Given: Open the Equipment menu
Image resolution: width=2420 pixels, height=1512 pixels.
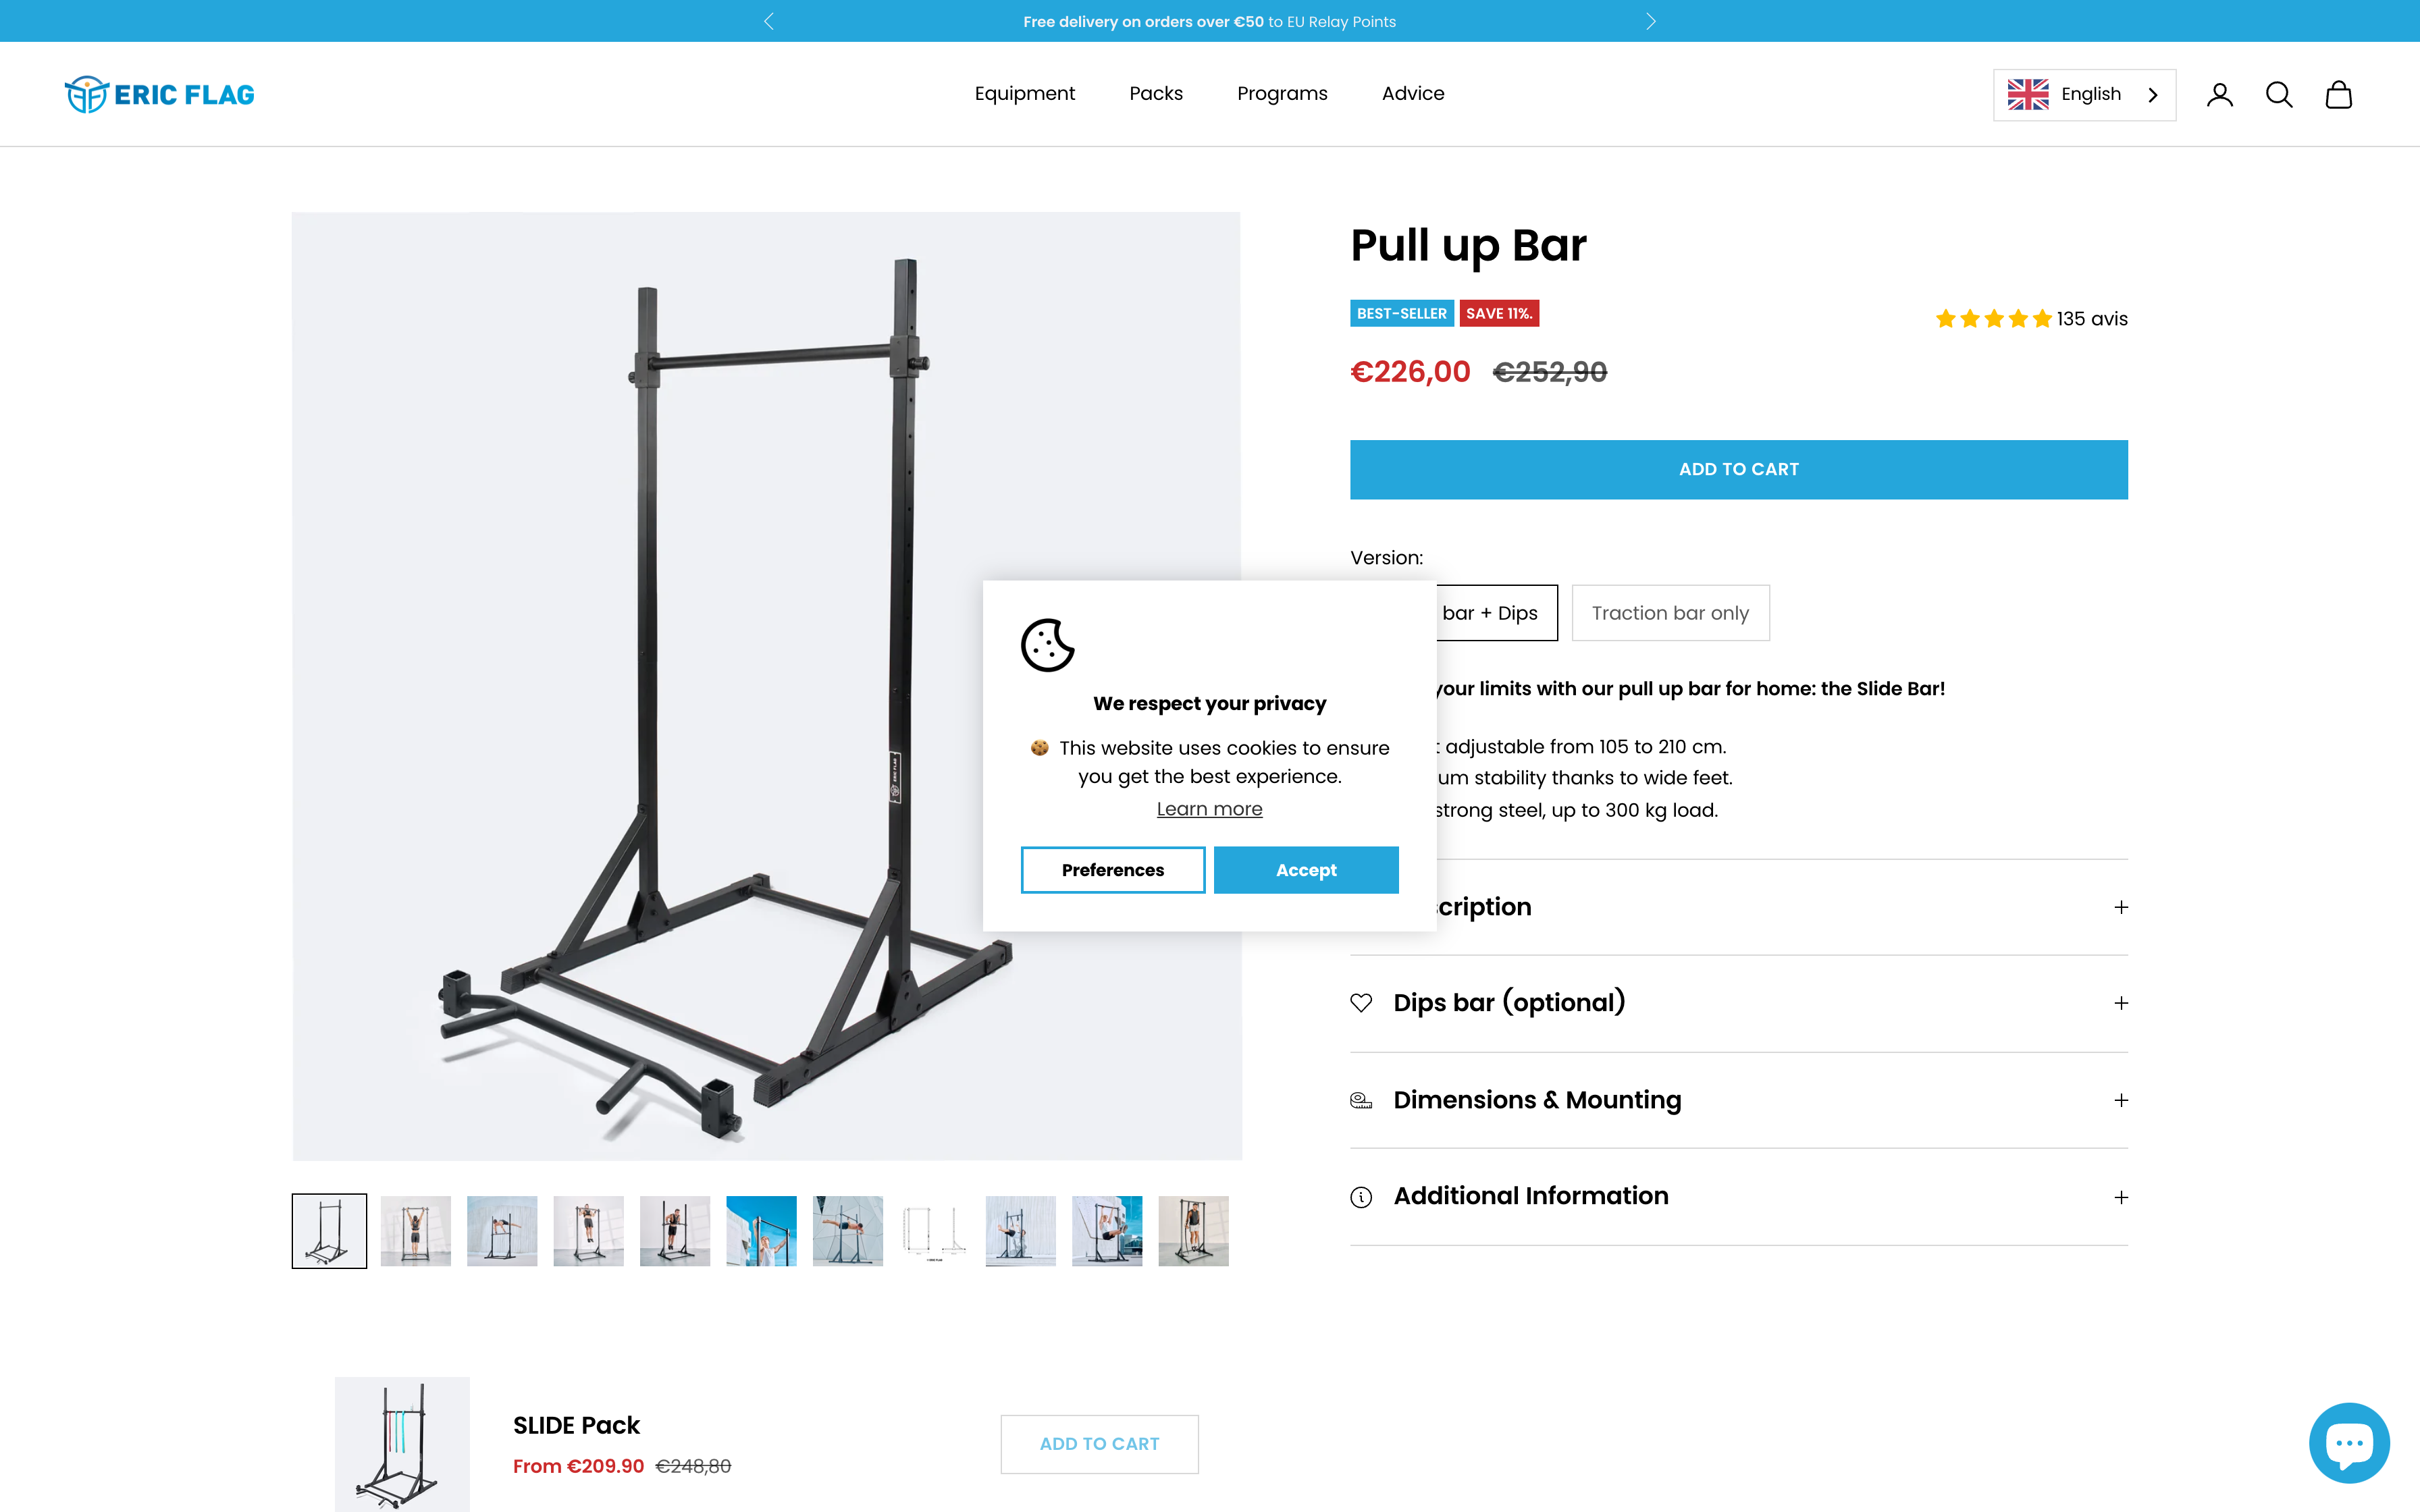Looking at the screenshot, I should [1024, 94].
